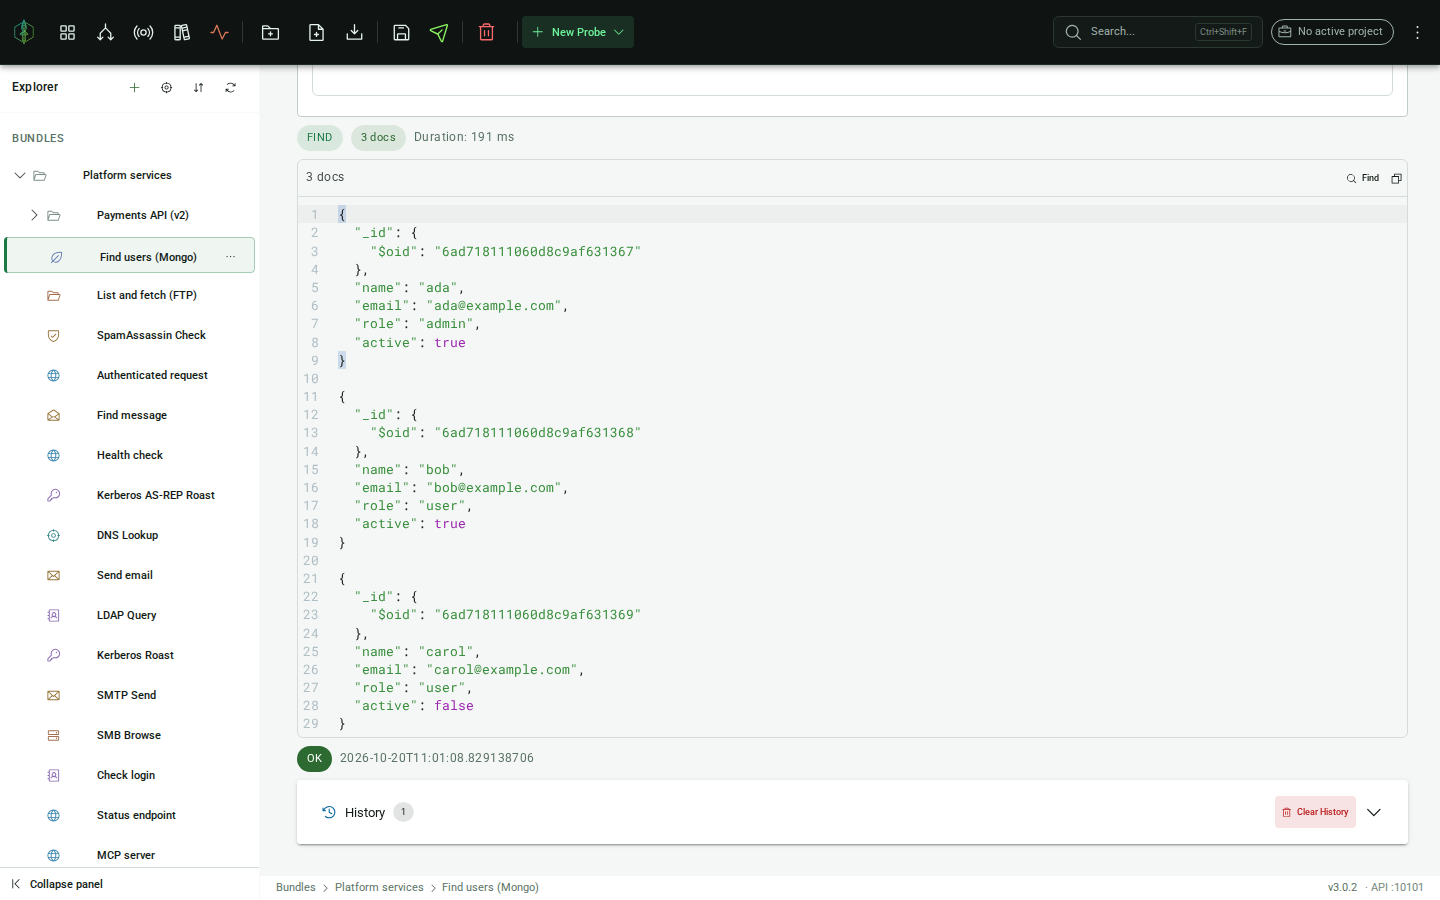Click the Explorer sort order icon
The height and width of the screenshot is (900, 1440).
tap(198, 87)
